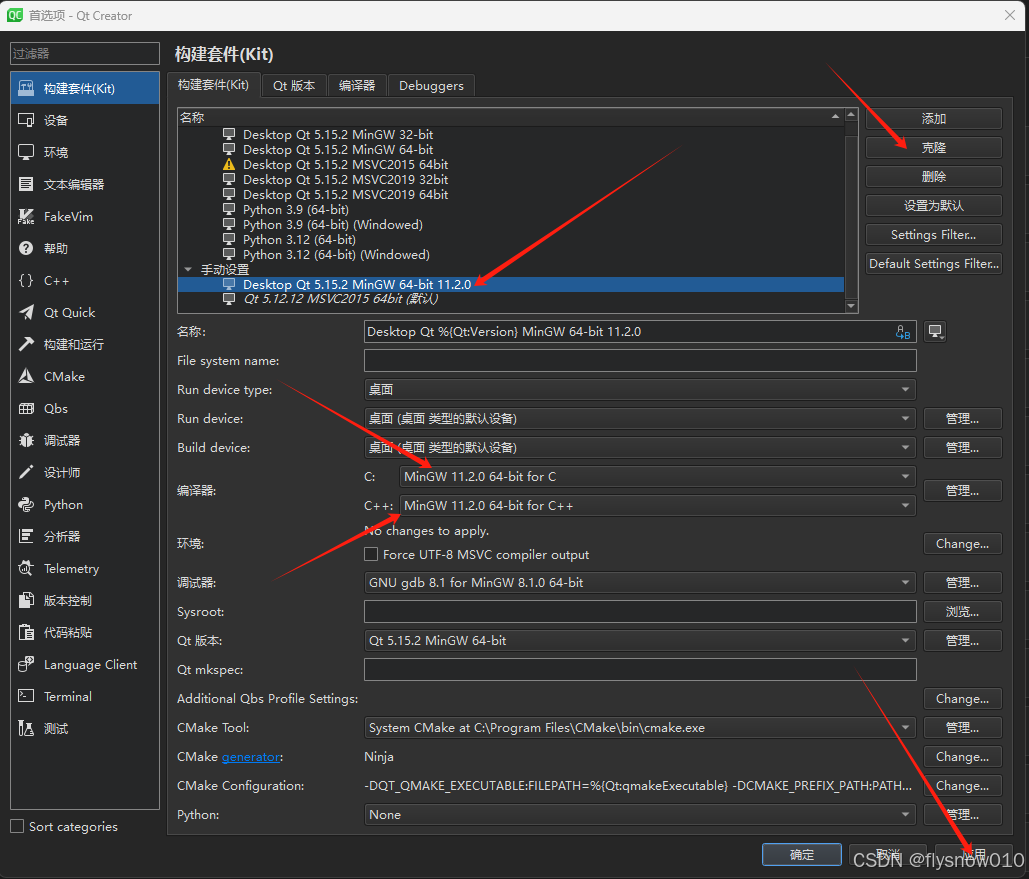Viewport: 1029px width, 879px height.
Task: Open the Run device dropdown
Action: pyautogui.click(x=640, y=418)
